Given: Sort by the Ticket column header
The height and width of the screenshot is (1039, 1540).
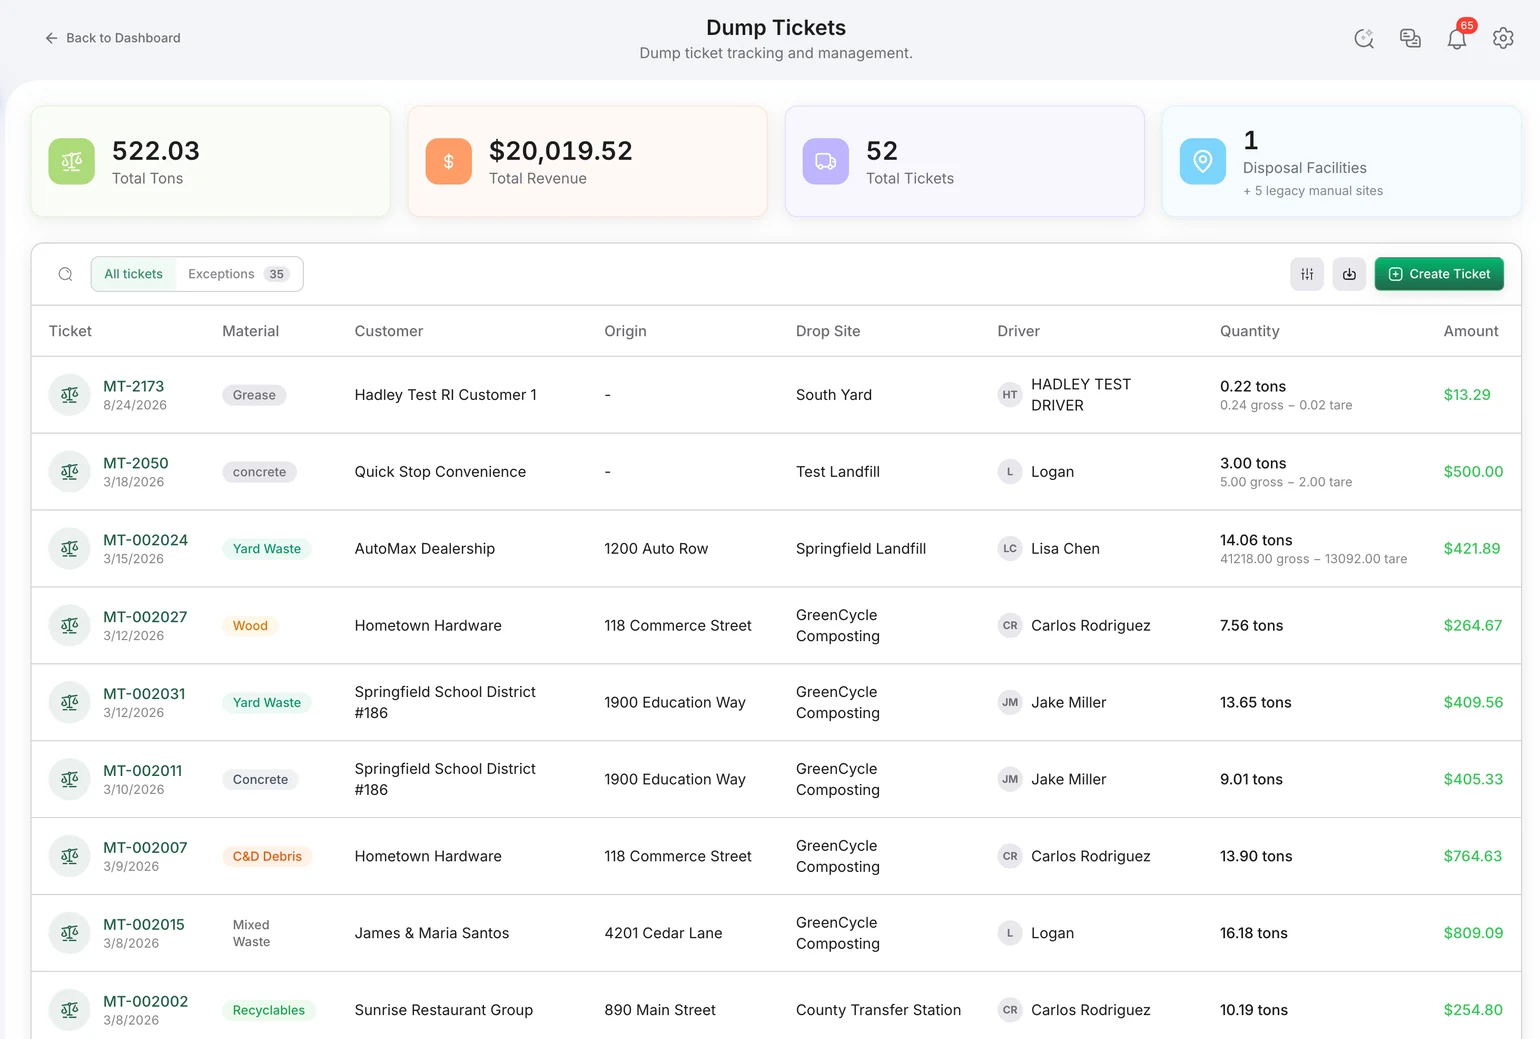Looking at the screenshot, I should 70,331.
